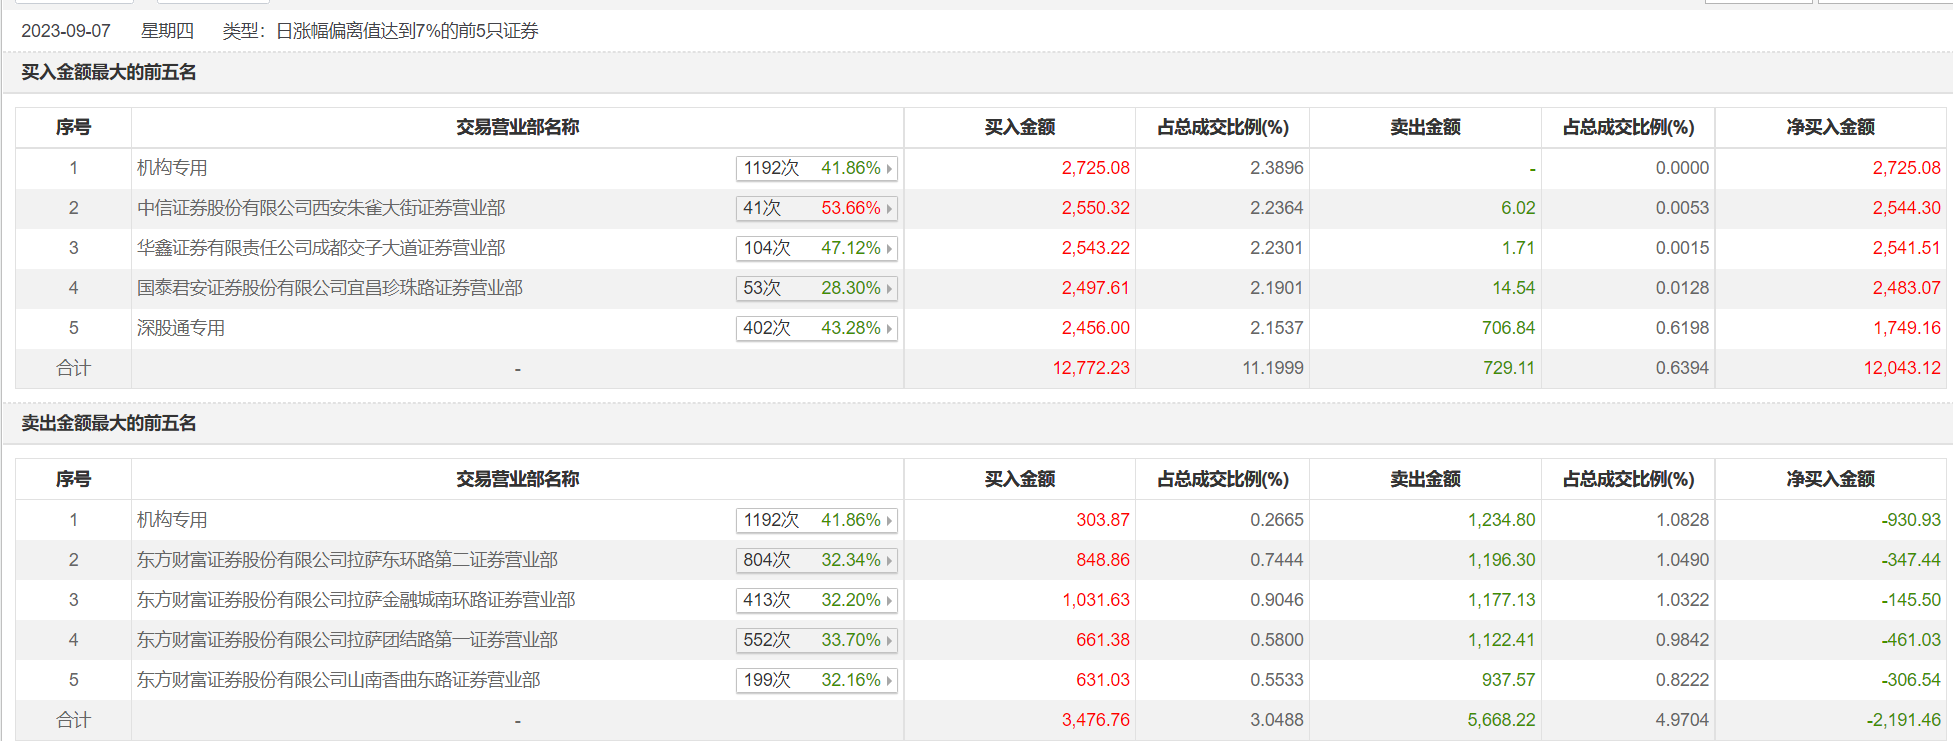Screen dimensions: 1953x741
Task: Click arrow on 413次 32.20% badge
Action: pos(889,601)
